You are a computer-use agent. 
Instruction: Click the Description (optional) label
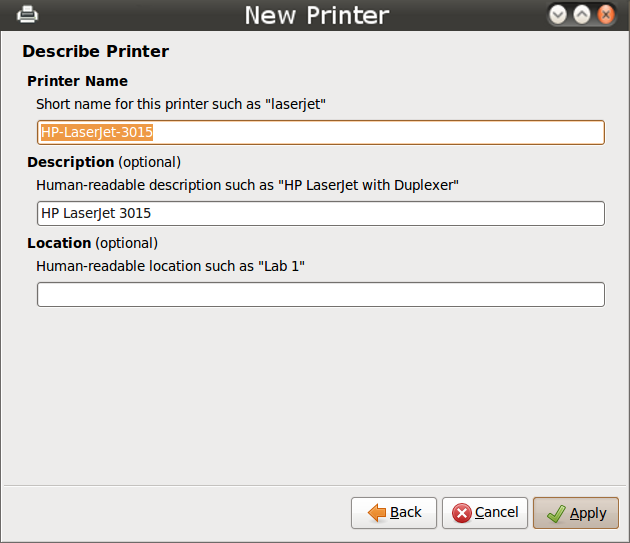pyautogui.click(x=104, y=162)
